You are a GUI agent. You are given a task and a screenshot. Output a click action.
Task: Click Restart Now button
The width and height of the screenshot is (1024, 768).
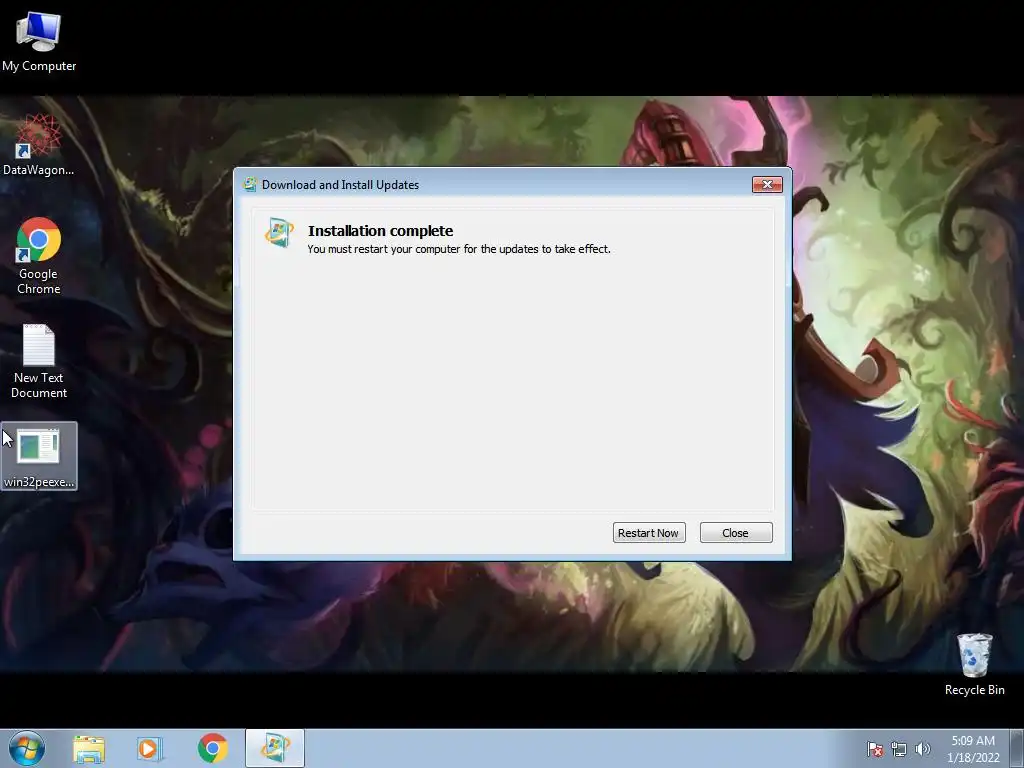point(648,533)
